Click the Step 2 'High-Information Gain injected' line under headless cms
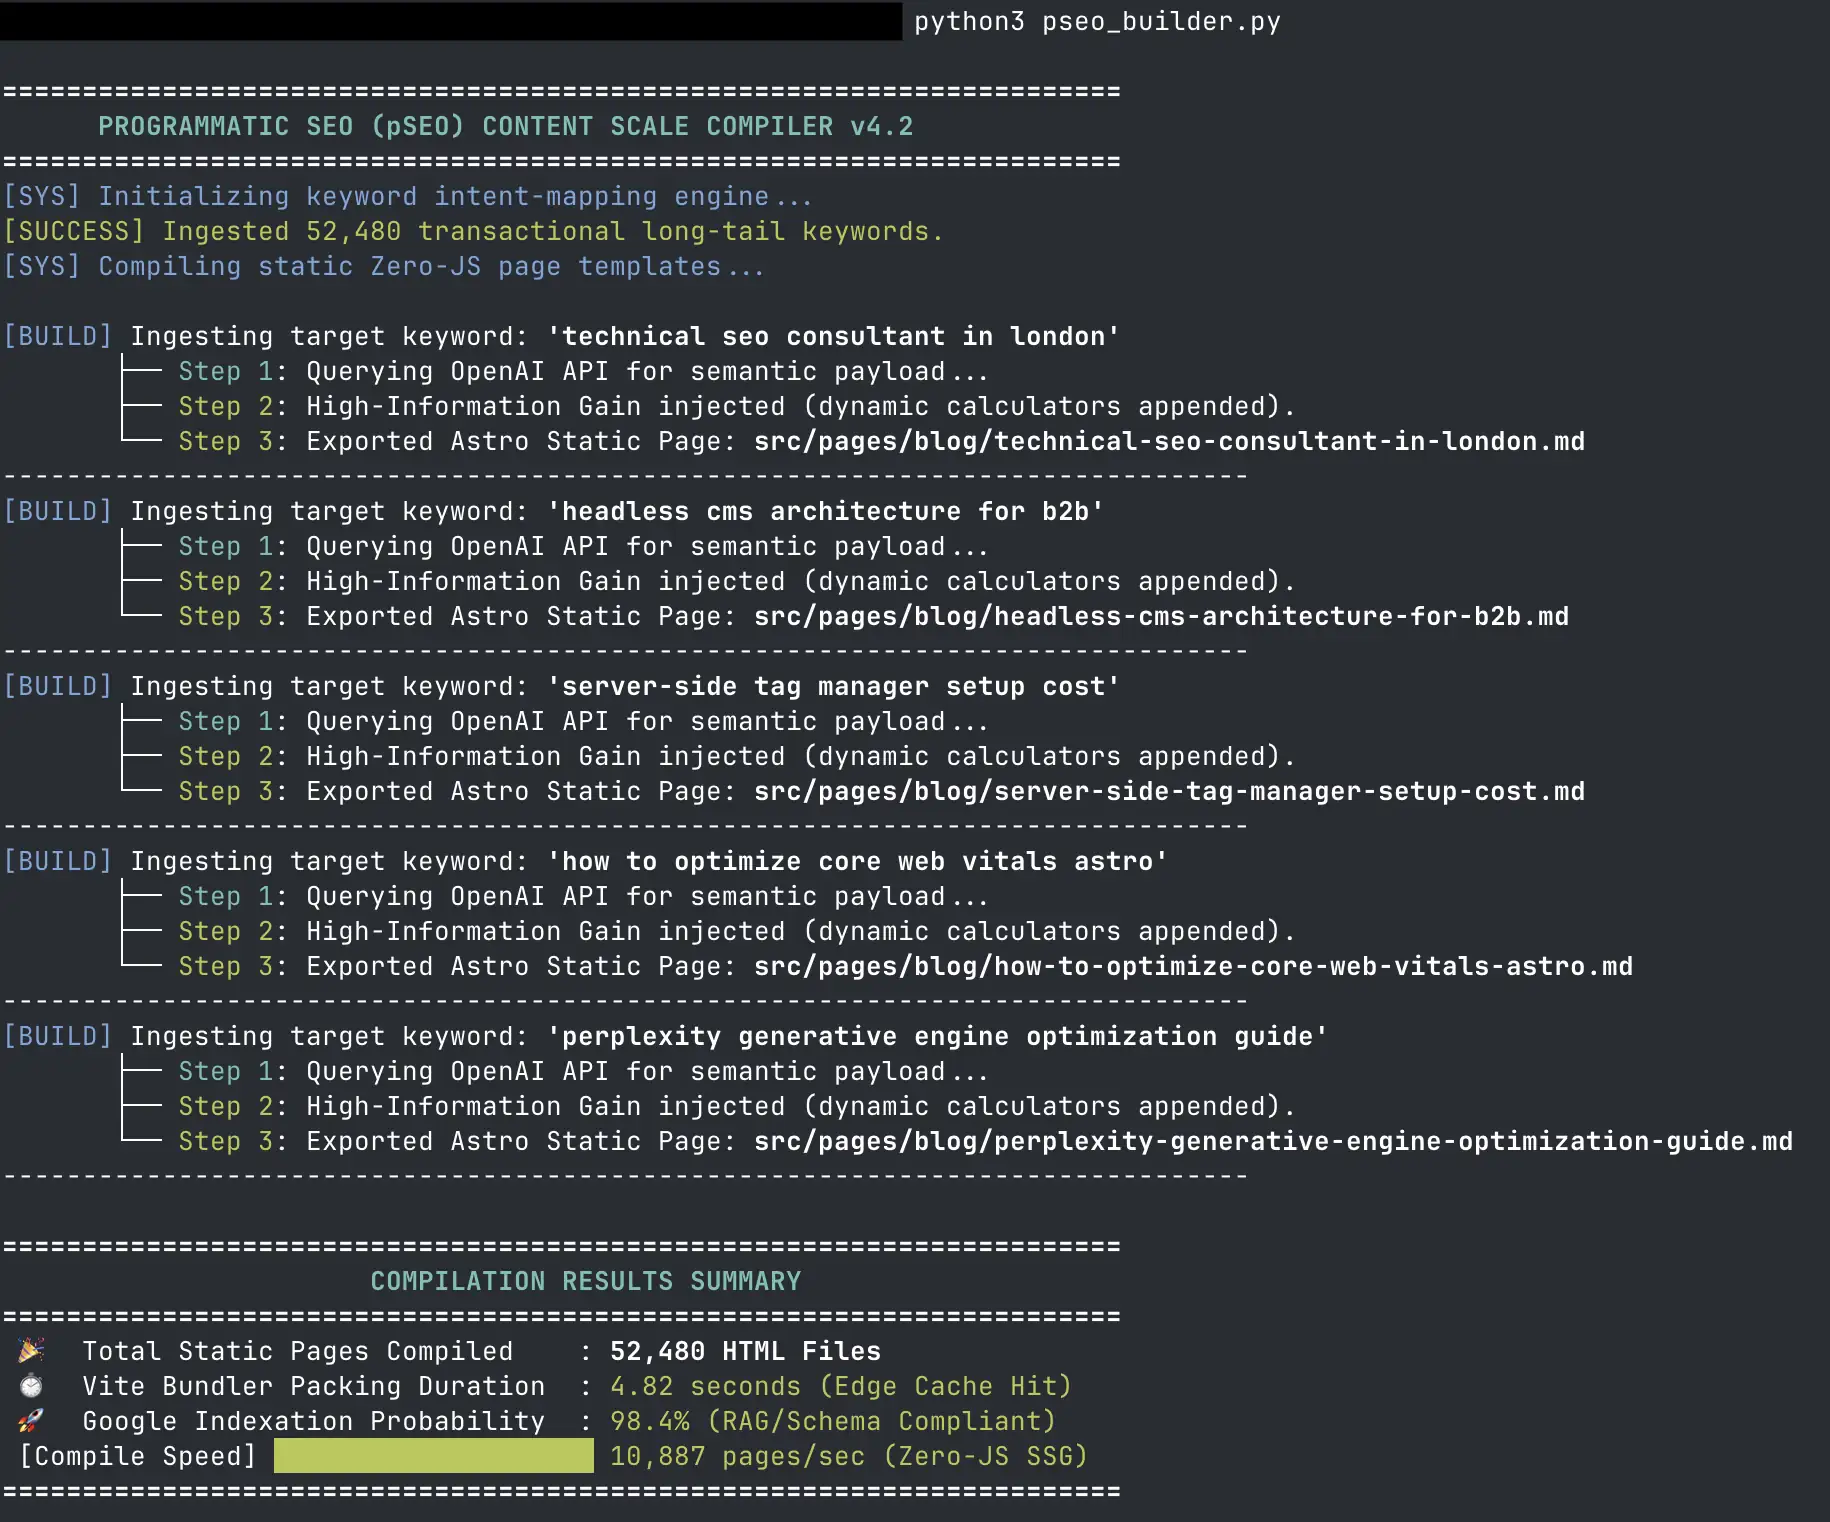The image size is (1830, 1522). [736, 582]
